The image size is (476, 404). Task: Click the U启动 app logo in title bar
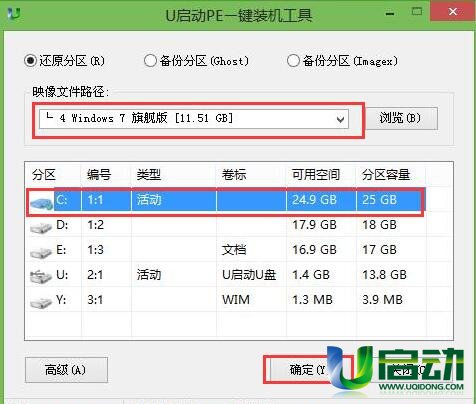point(14,13)
